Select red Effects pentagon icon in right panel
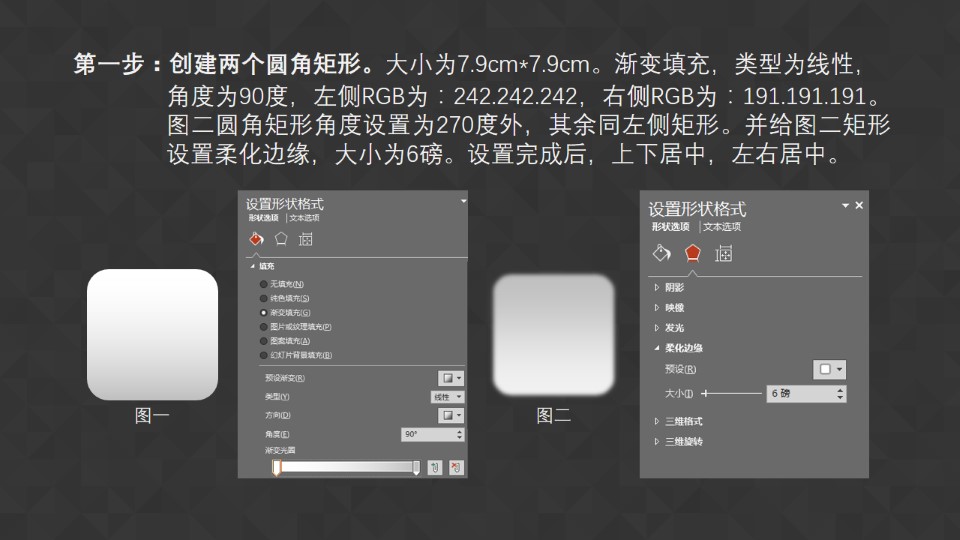960x540 pixels. (692, 253)
